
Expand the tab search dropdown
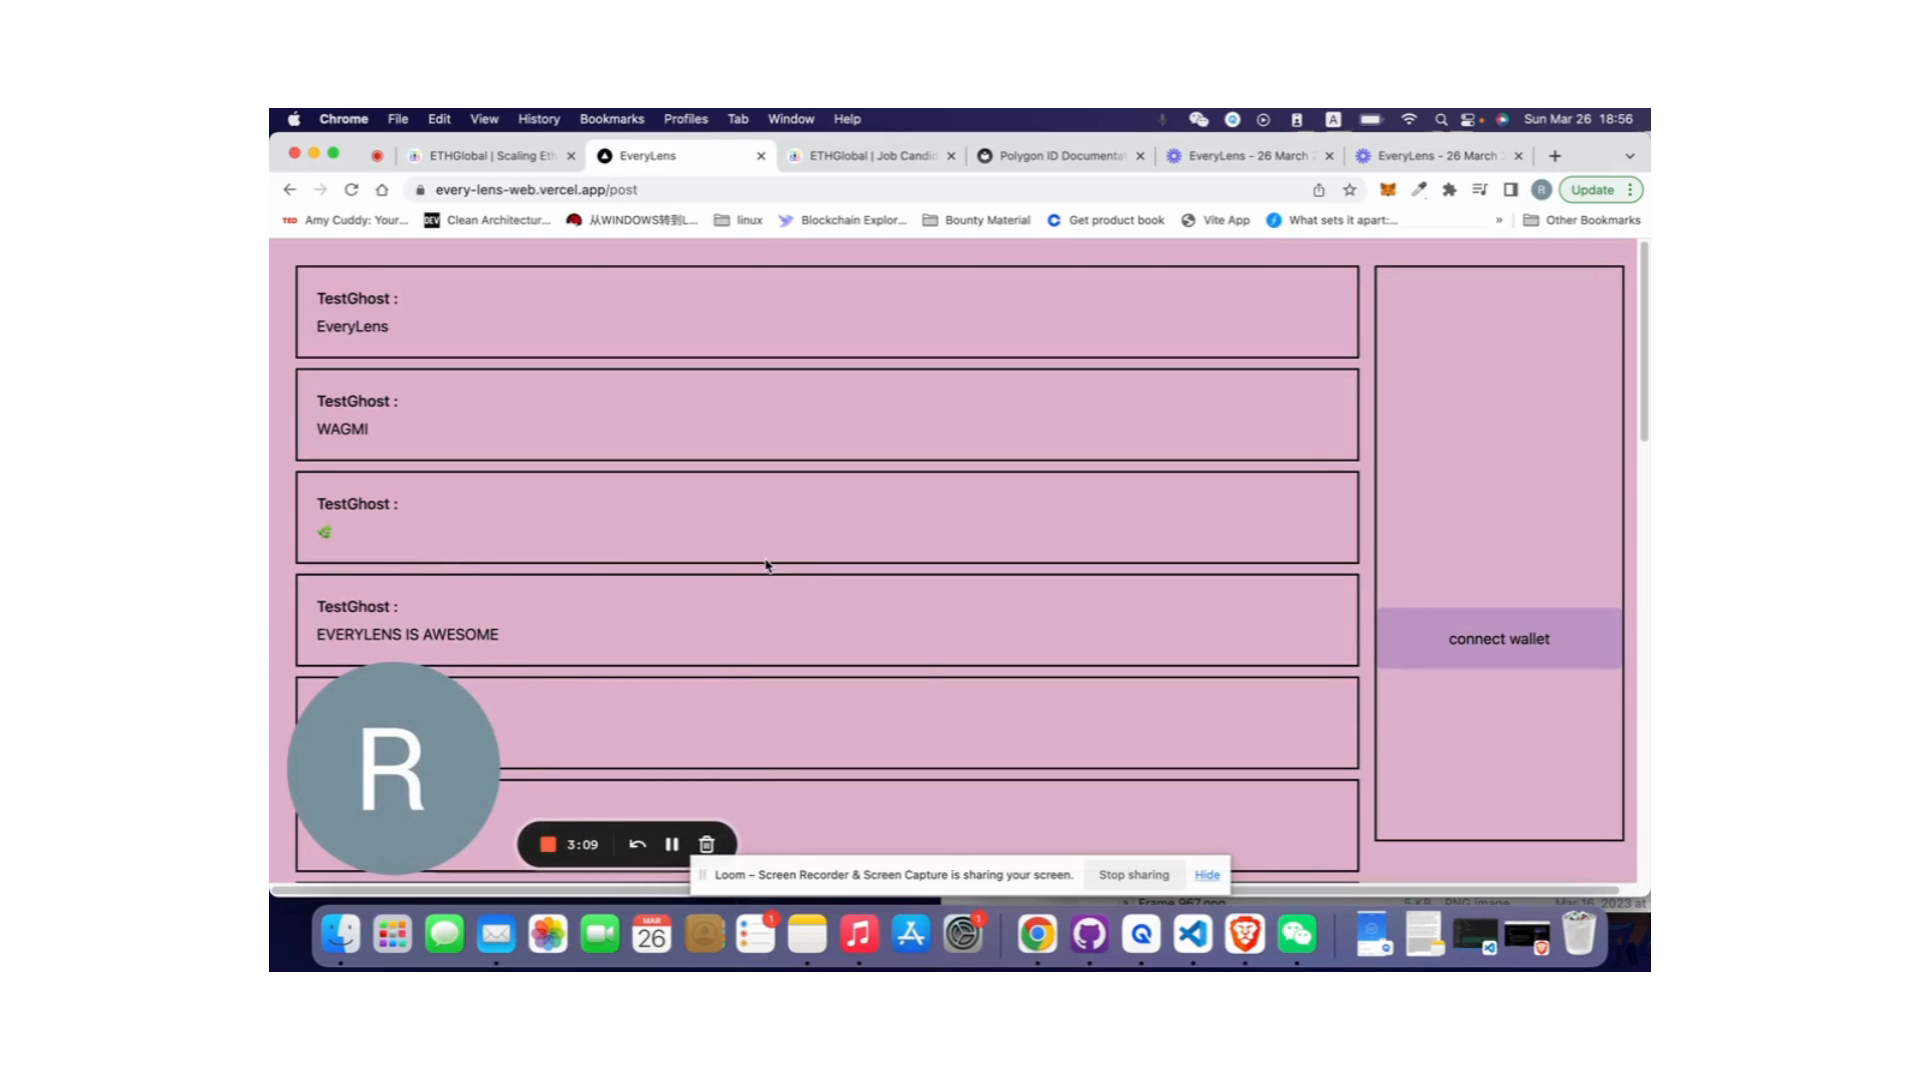[x=1630, y=156]
